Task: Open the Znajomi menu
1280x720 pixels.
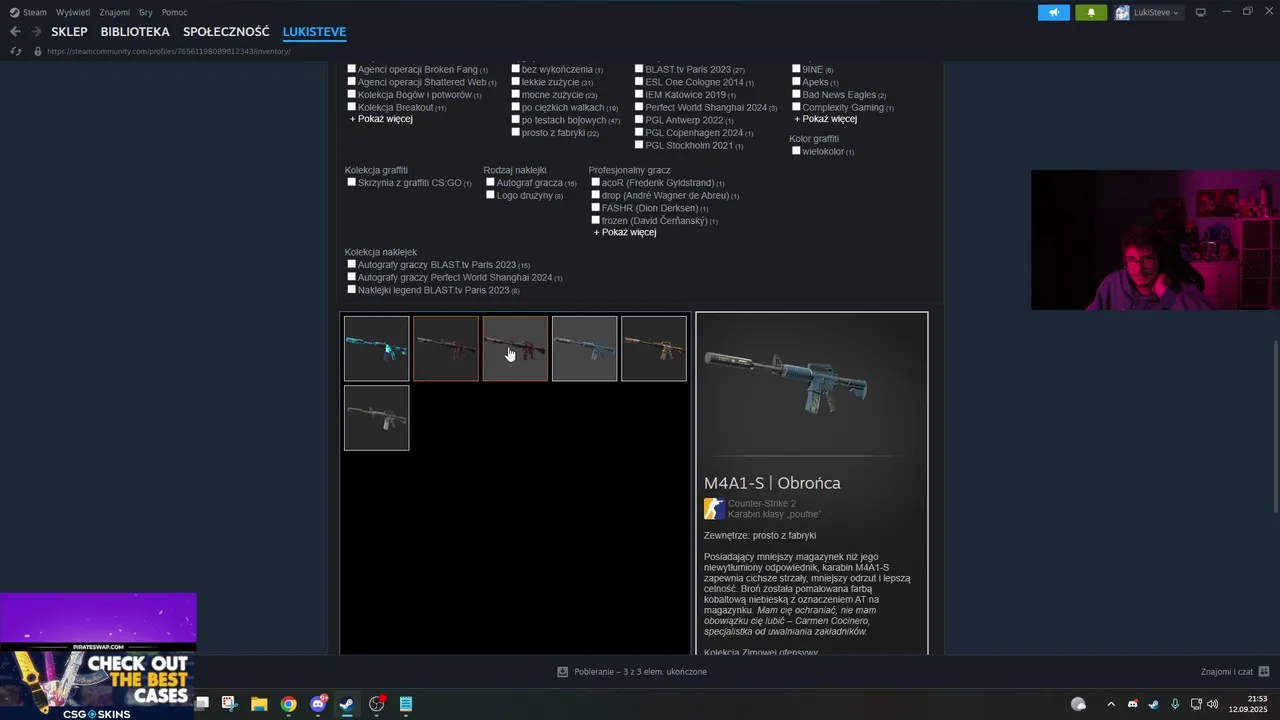Action: (115, 12)
